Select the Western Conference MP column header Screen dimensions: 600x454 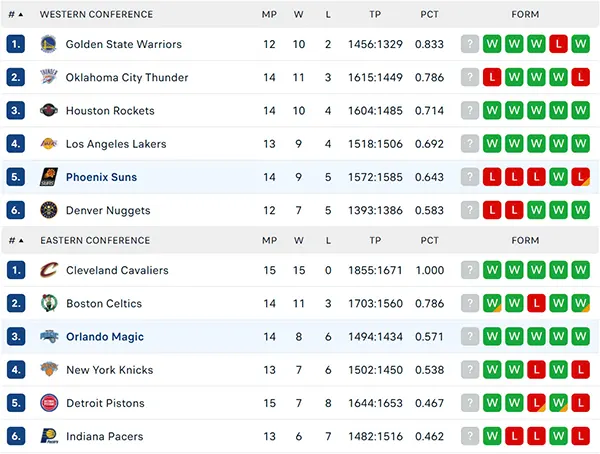pos(269,15)
